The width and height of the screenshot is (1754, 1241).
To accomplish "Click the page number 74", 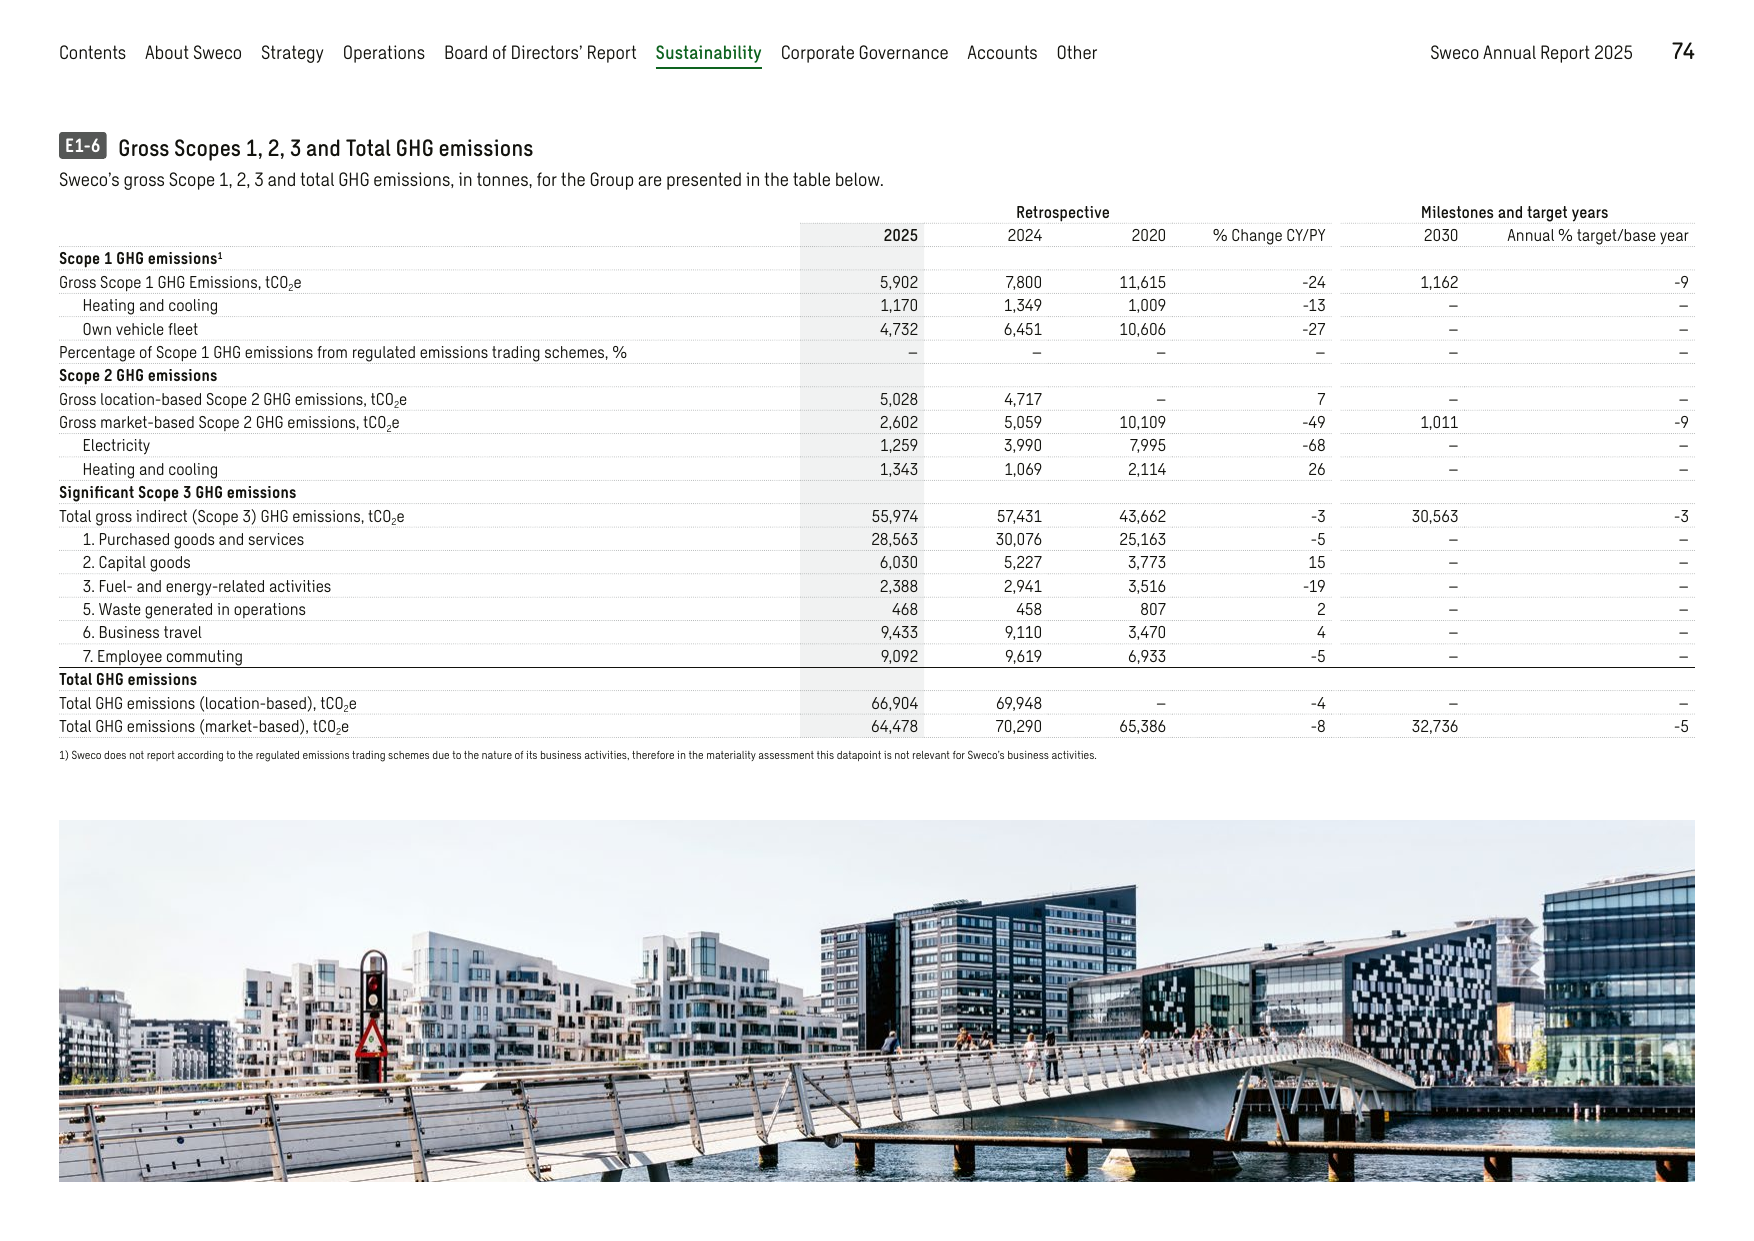I will click(x=1683, y=52).
